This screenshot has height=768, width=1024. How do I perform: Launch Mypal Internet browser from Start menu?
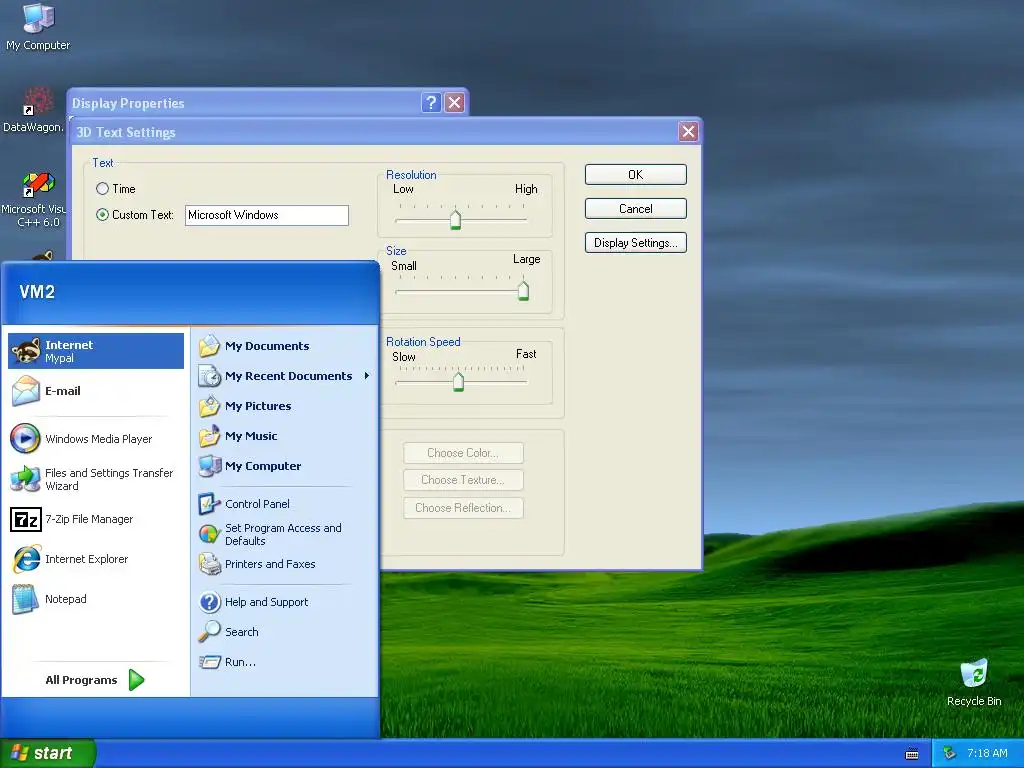point(96,351)
